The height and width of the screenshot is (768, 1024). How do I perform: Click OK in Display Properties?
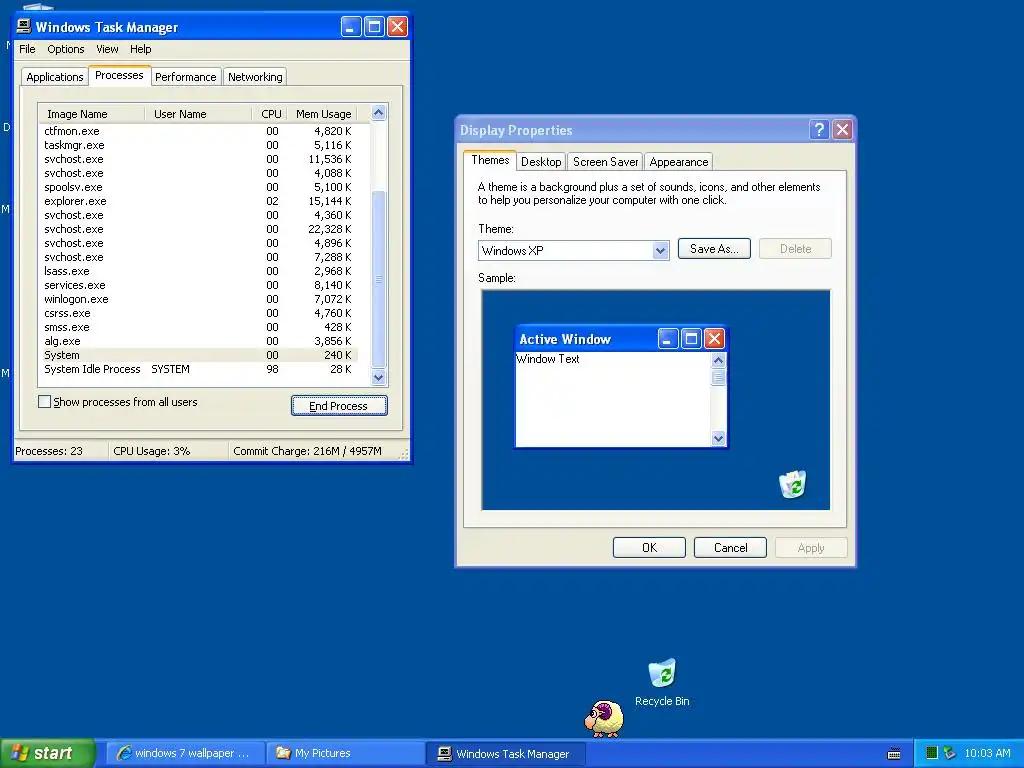(649, 547)
